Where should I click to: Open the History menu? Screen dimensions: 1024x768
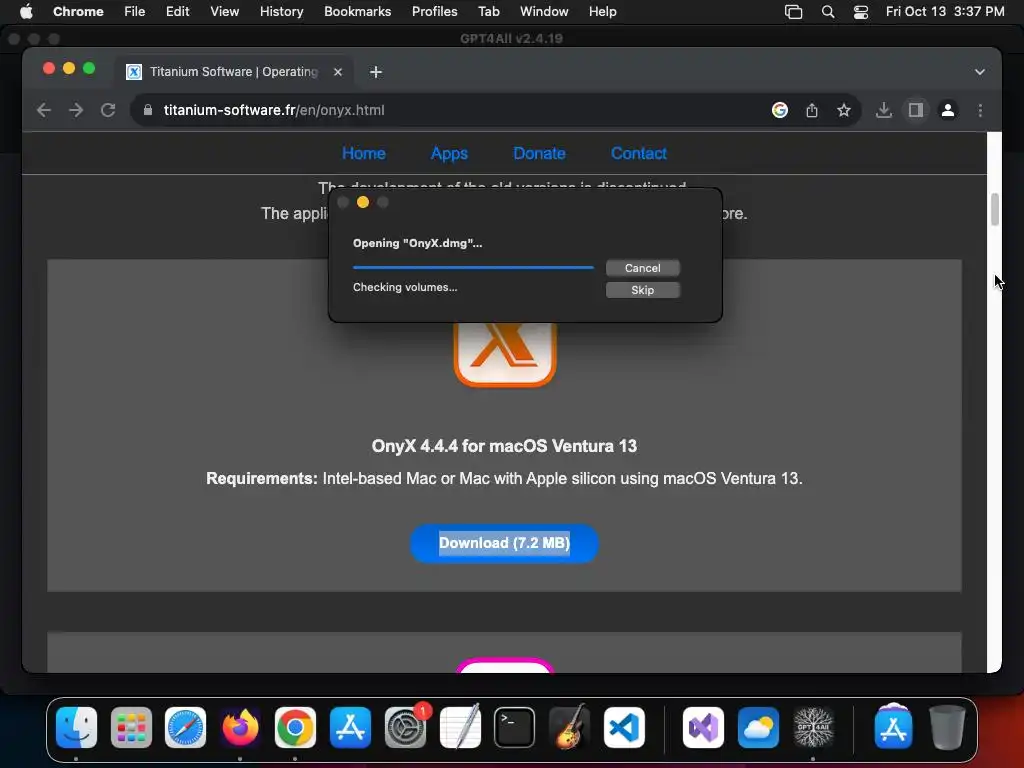(x=281, y=11)
